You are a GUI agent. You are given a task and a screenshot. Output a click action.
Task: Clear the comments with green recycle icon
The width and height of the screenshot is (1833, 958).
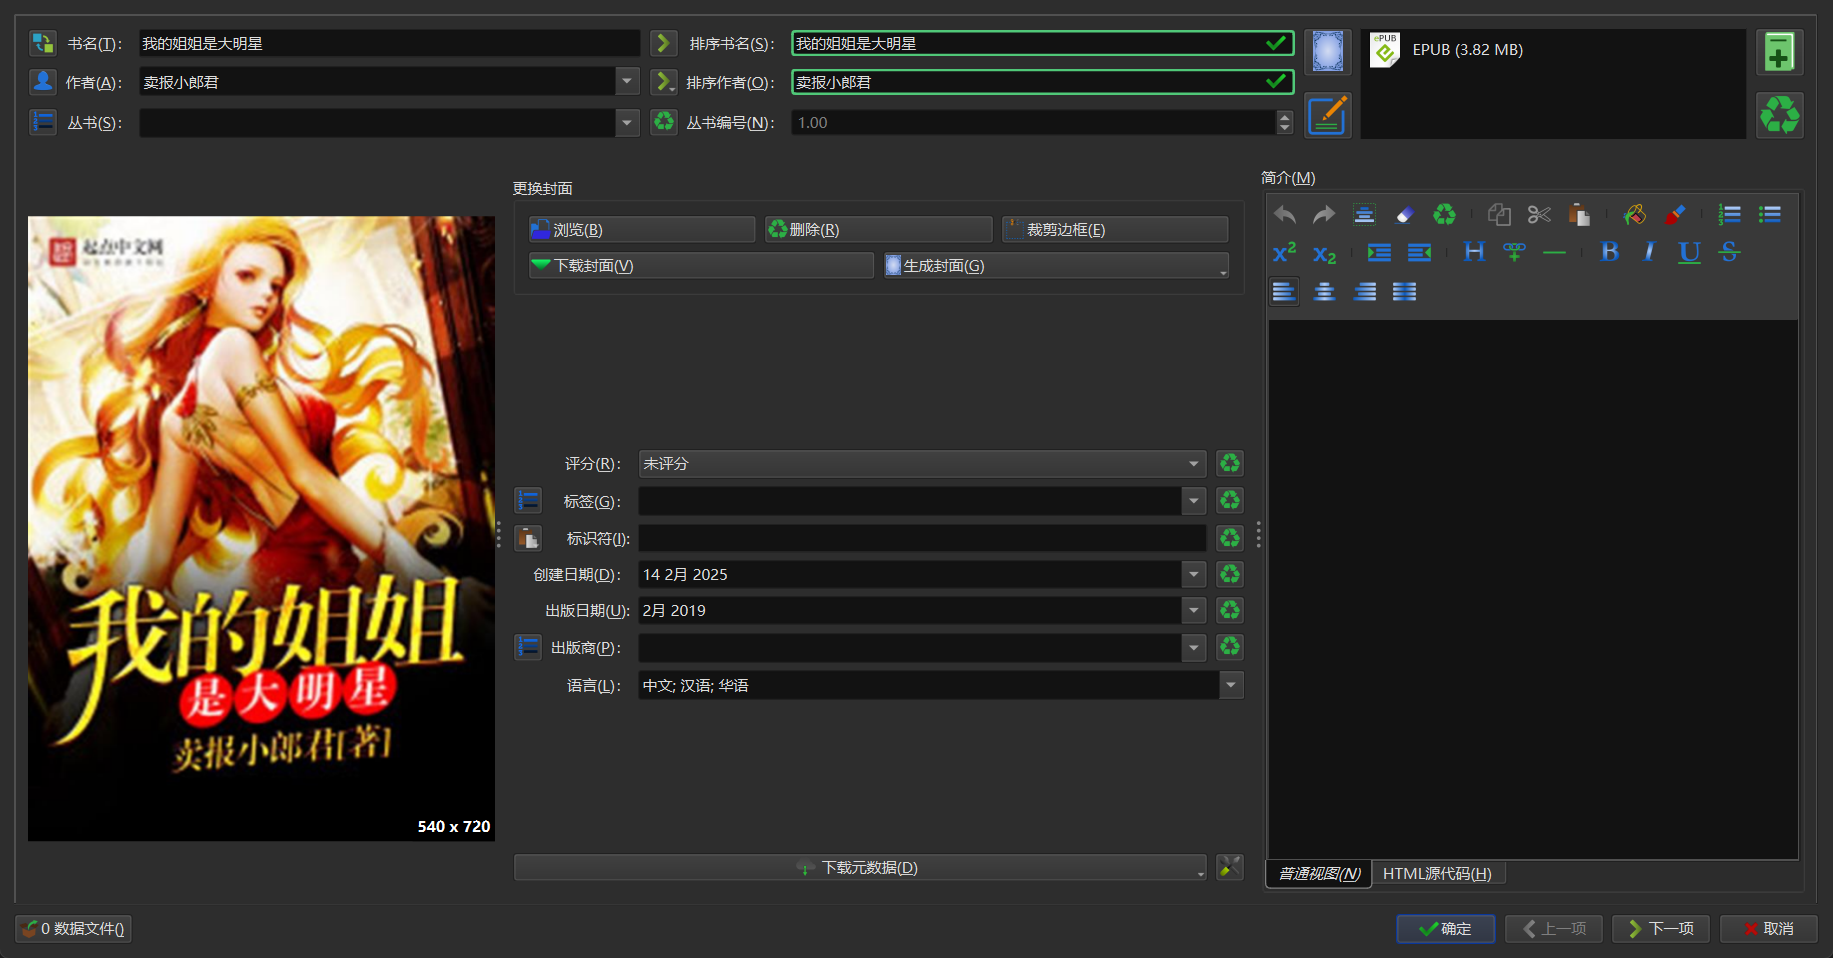(x=1444, y=214)
